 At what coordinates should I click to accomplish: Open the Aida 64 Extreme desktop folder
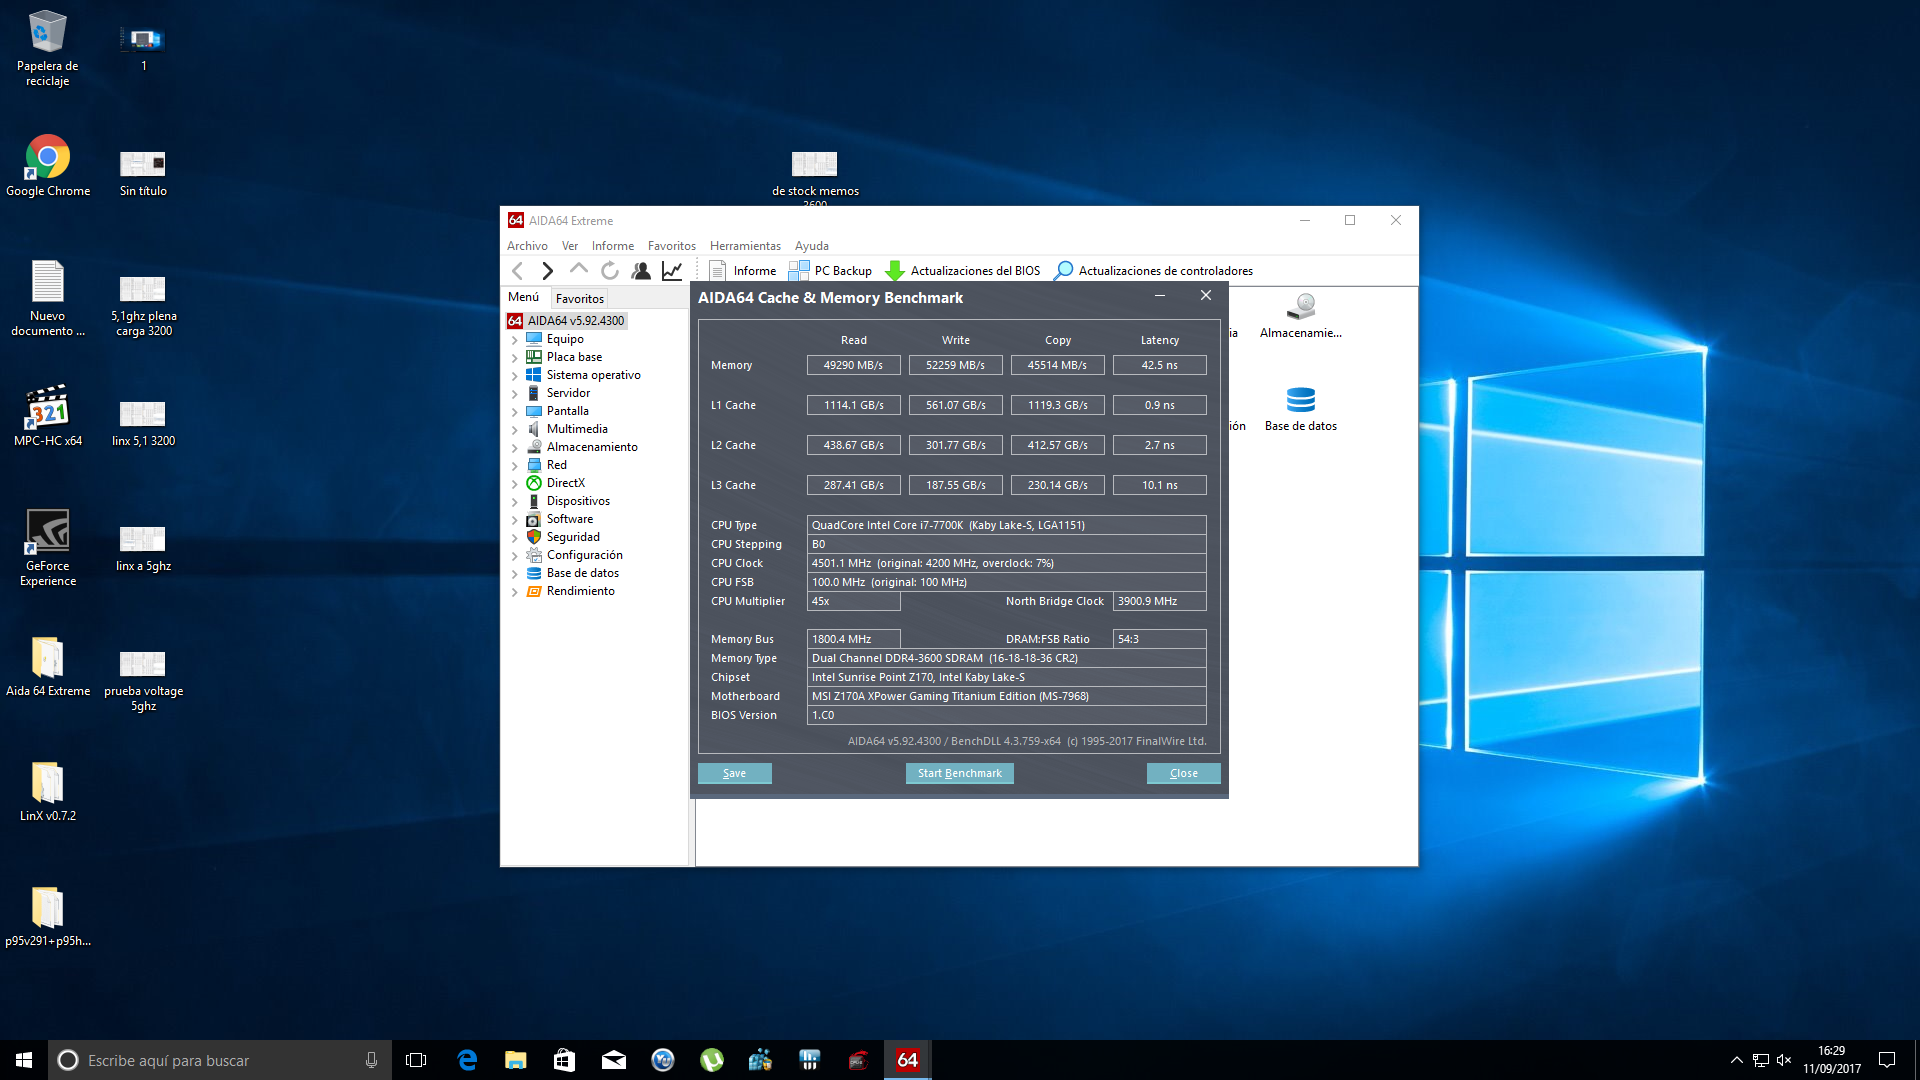click(48, 666)
